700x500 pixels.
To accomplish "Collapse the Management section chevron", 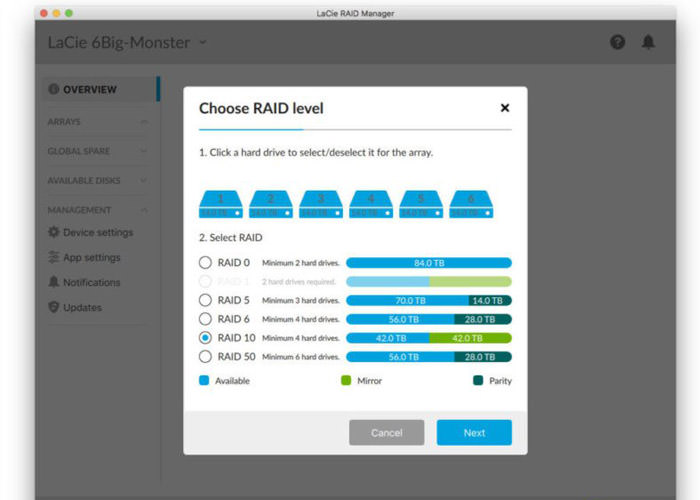I will (144, 210).
